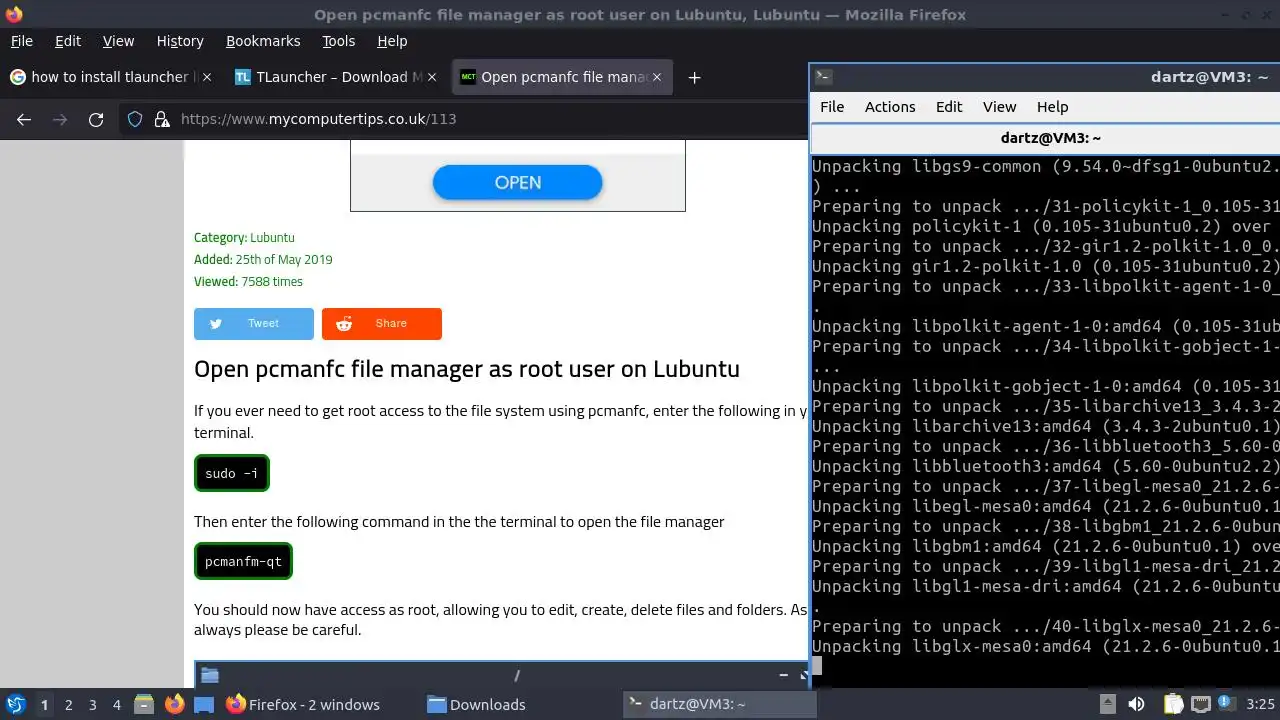Click the terminal window title bar icon
The width and height of the screenshot is (1280, 720).
(x=823, y=77)
